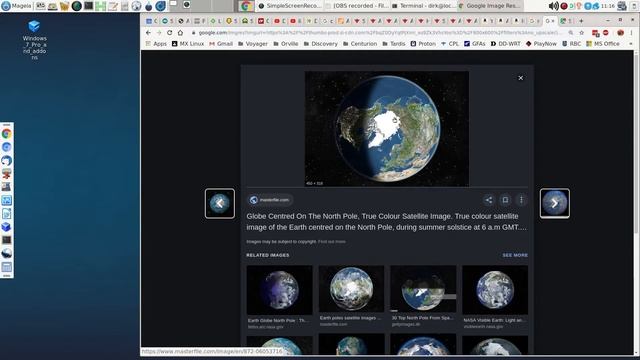Expand the Voyager bookmarks folder
640x360 pixels.
pos(253,44)
